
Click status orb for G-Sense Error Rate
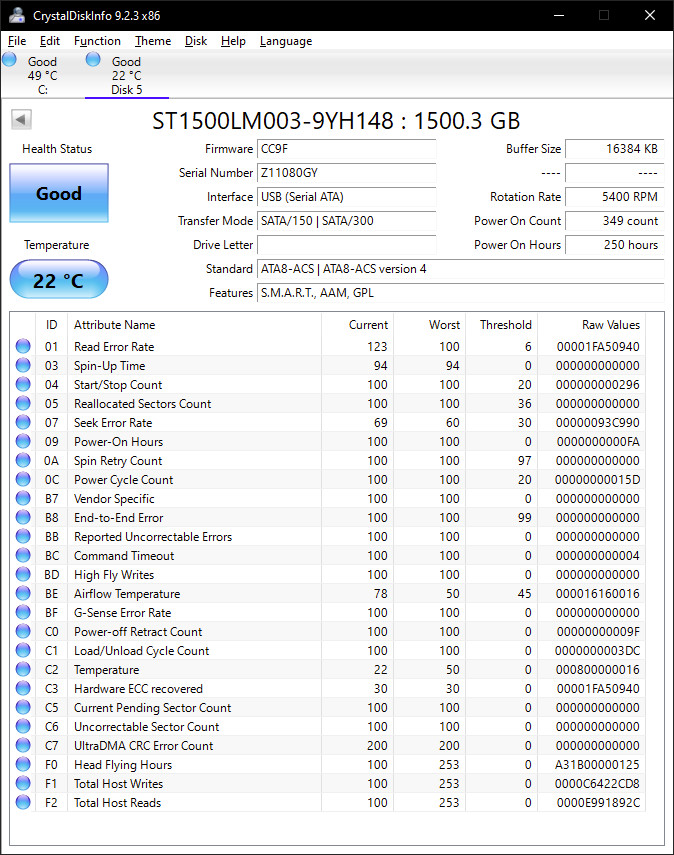click(x=23, y=612)
